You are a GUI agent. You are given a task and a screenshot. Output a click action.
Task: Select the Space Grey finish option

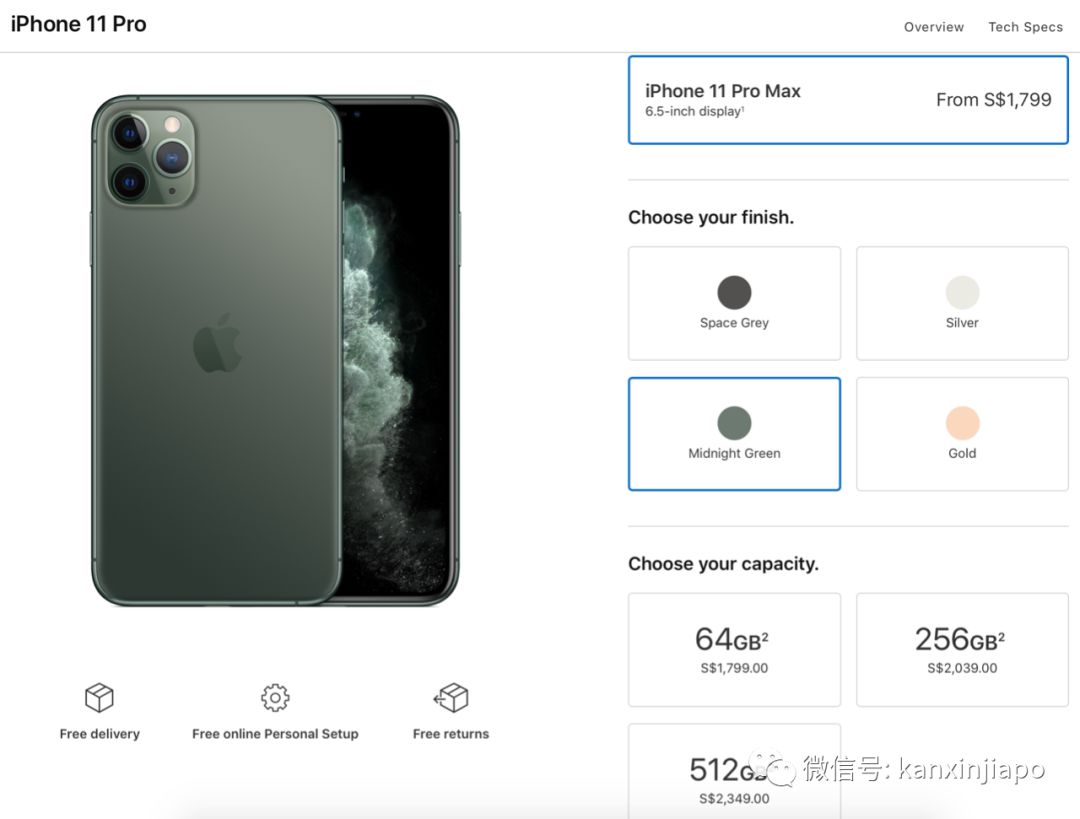pyautogui.click(x=734, y=302)
